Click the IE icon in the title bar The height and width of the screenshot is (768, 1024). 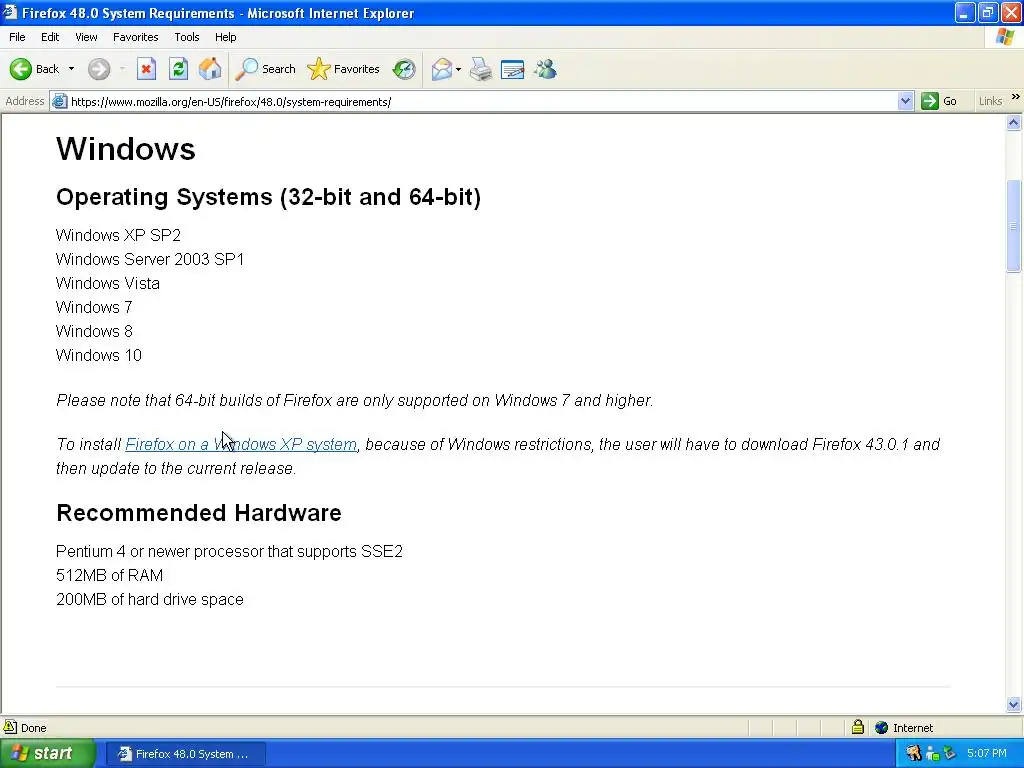point(10,12)
